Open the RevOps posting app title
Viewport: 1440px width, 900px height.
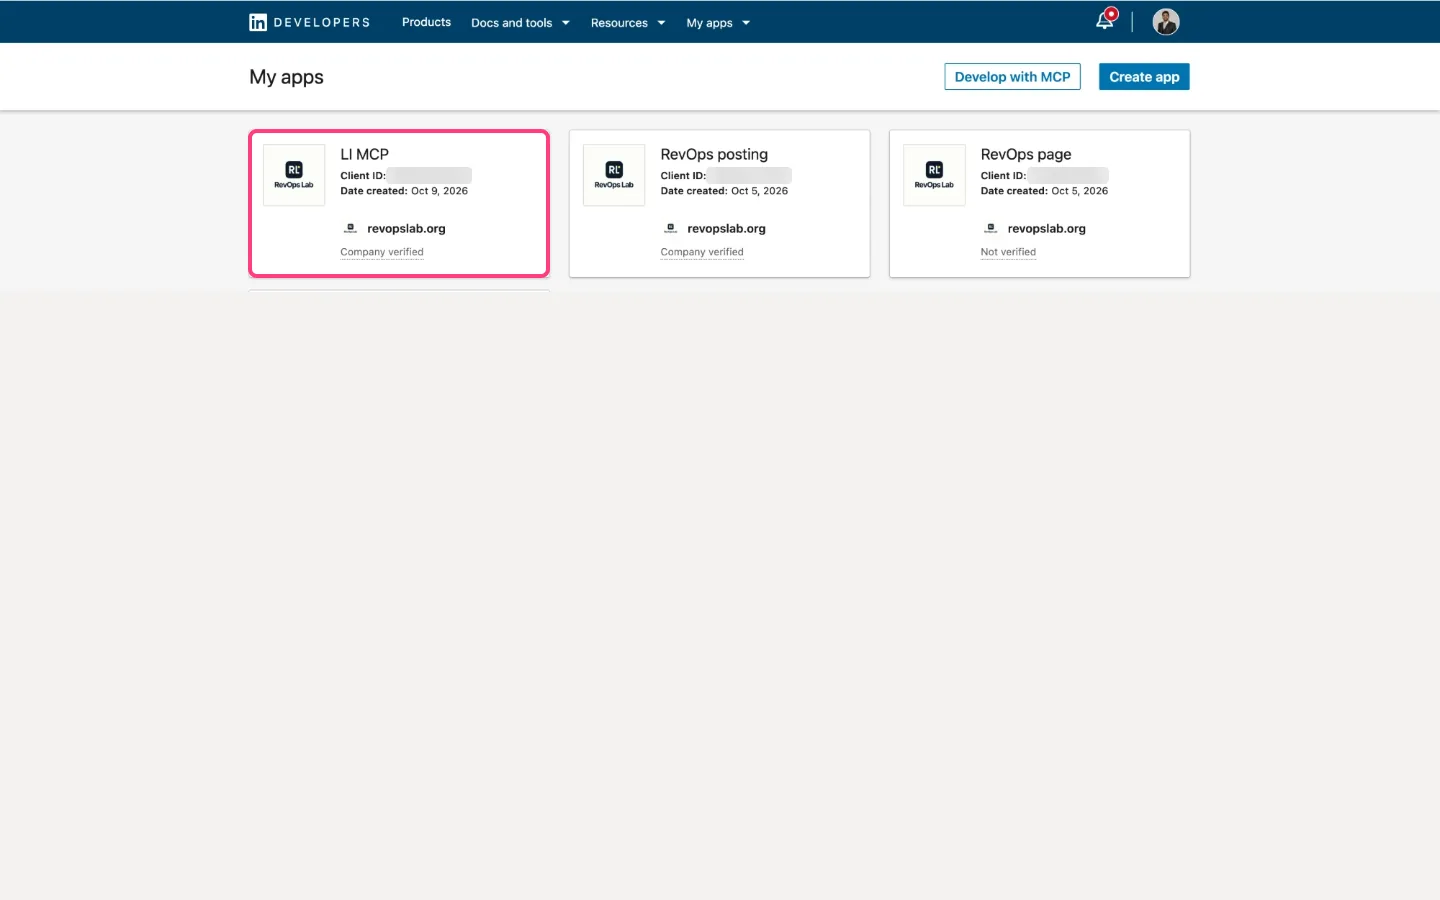(714, 154)
